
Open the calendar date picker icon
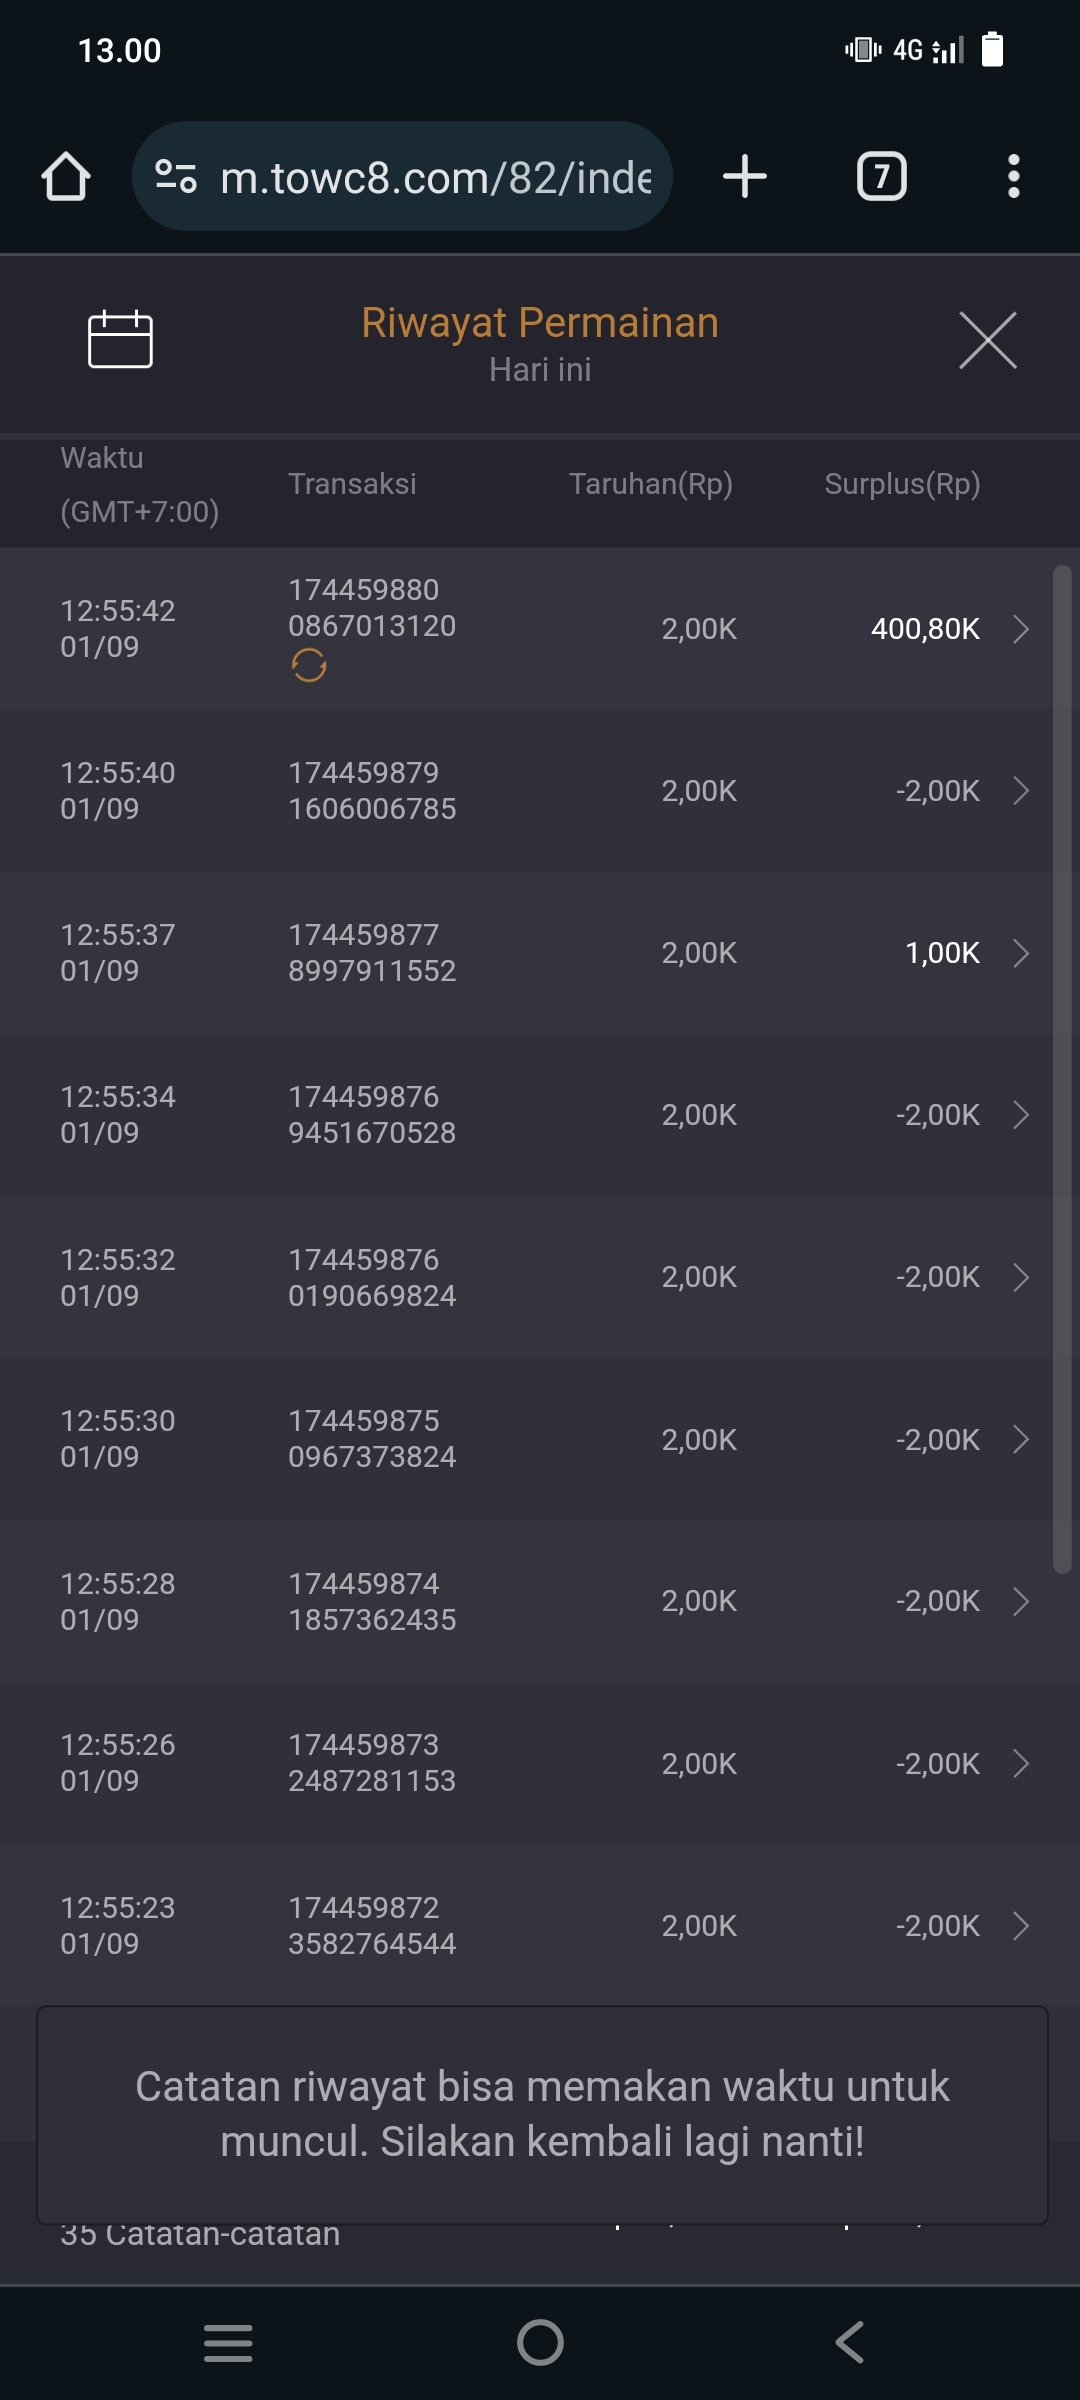tap(120, 340)
